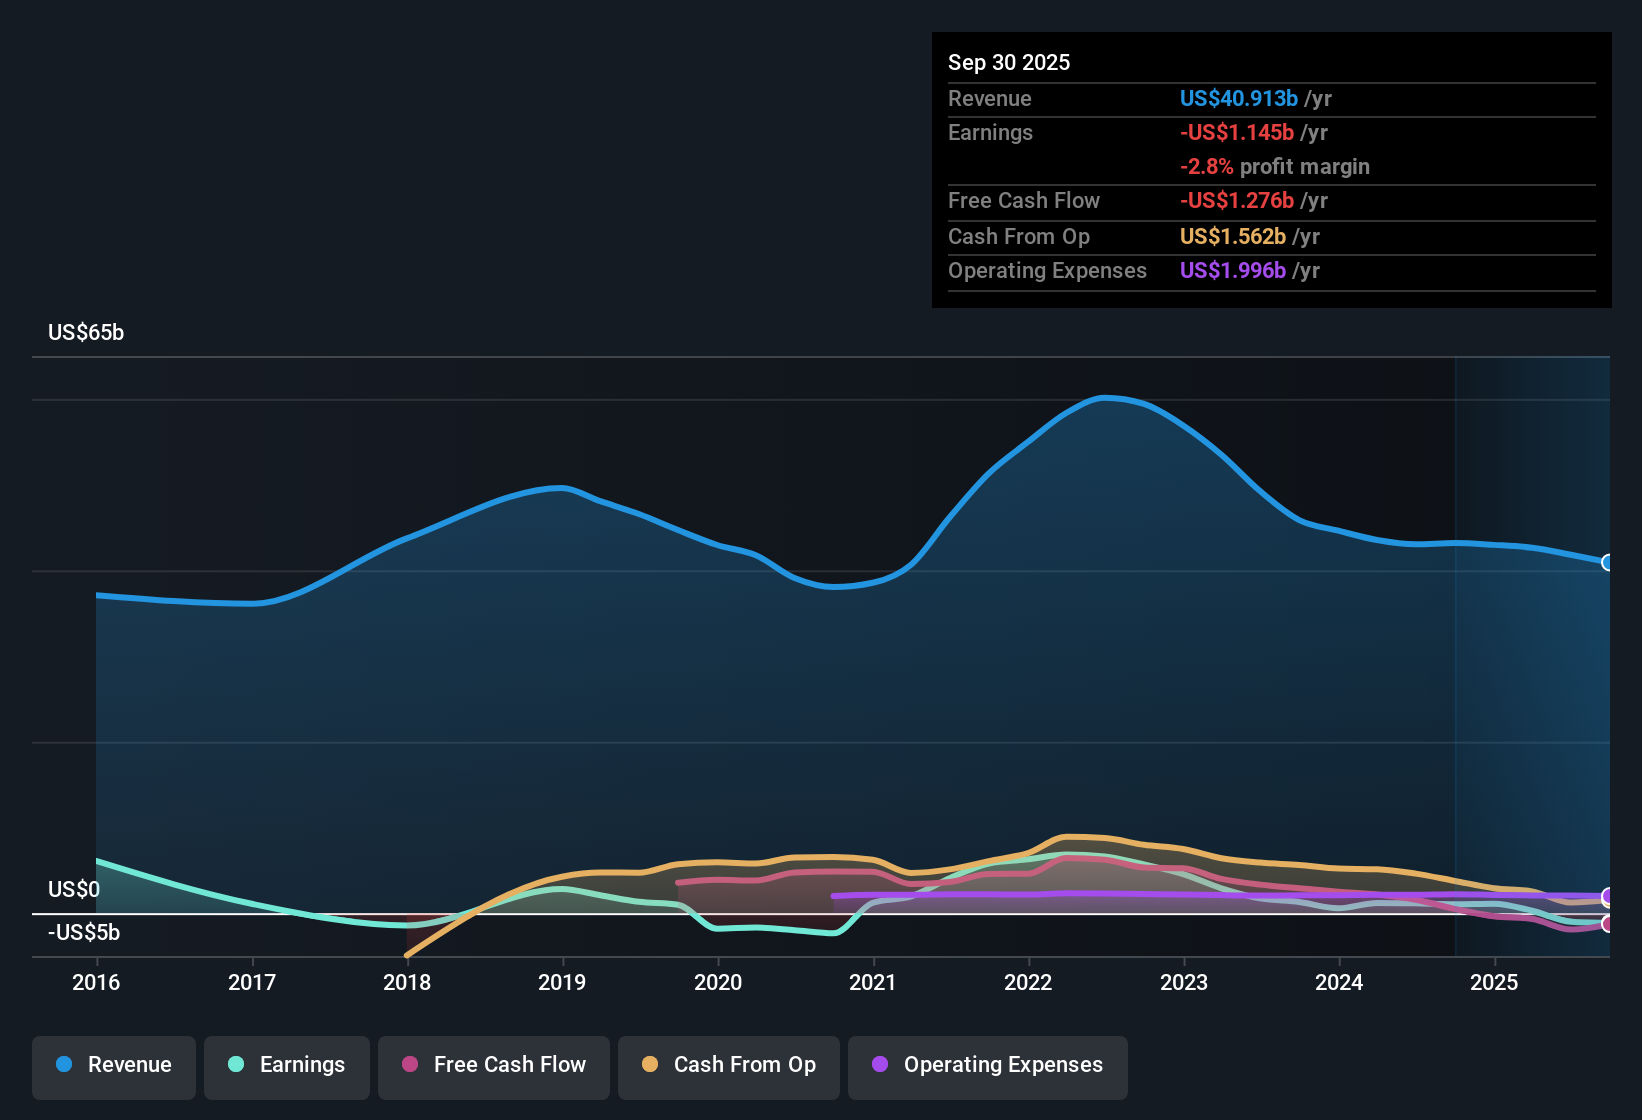Click the Revenue endpoint marker on chart

(1607, 563)
